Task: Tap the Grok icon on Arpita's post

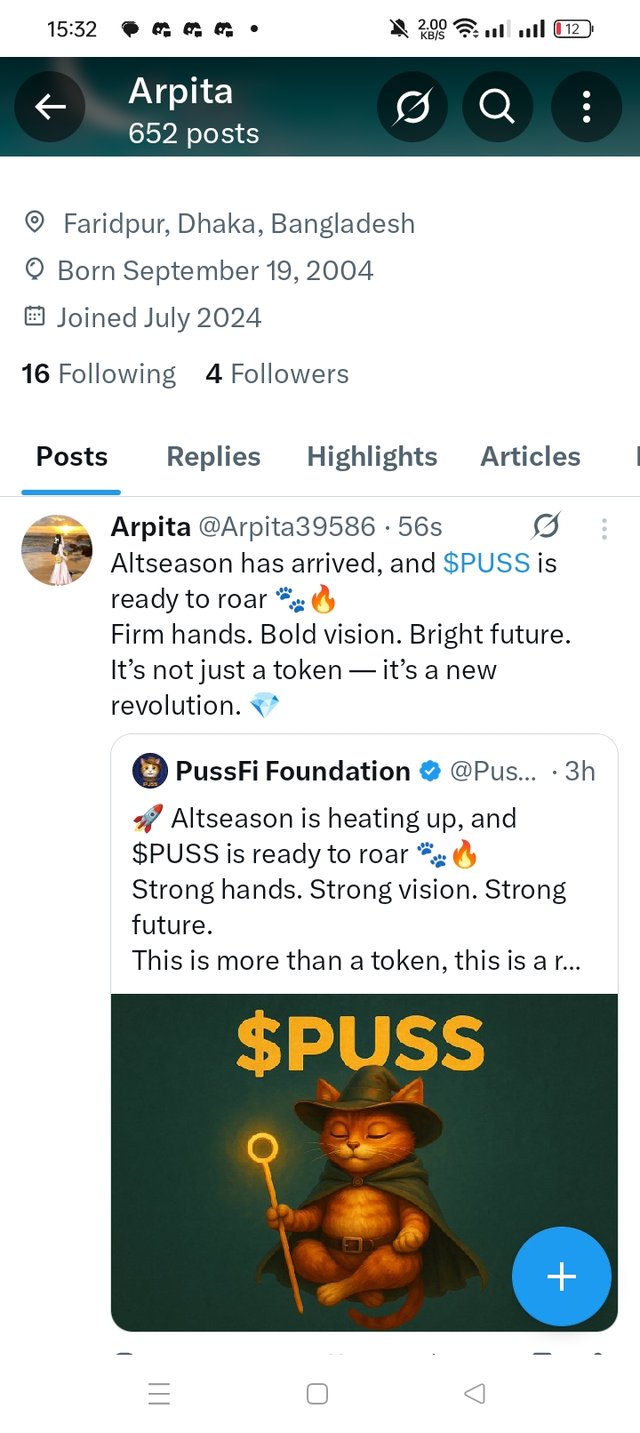Action: pos(546,526)
